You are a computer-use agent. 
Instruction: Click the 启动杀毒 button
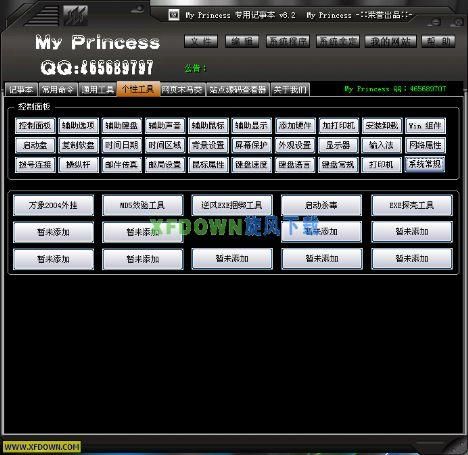[x=322, y=205]
